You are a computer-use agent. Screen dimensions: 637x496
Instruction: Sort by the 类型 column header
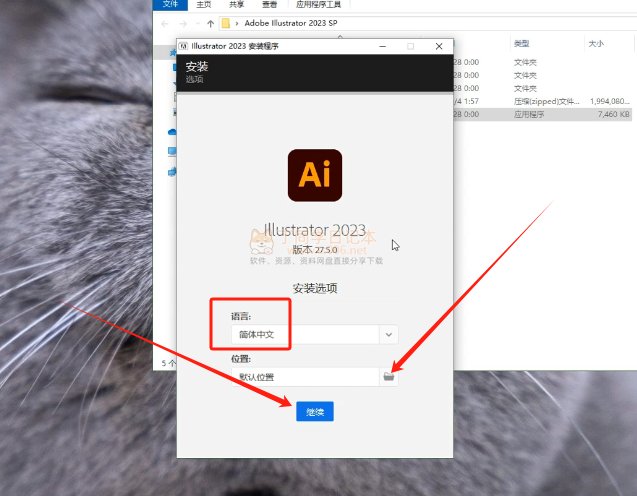(x=522, y=43)
